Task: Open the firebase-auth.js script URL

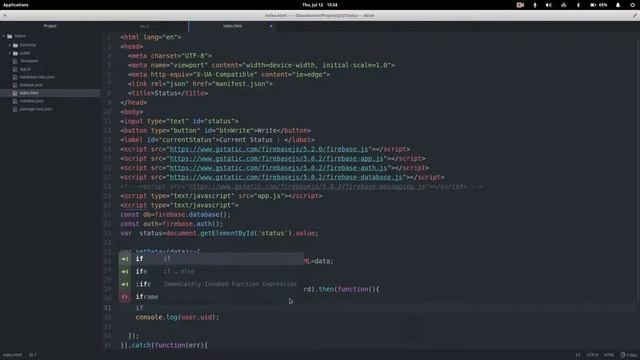Action: 278,168
